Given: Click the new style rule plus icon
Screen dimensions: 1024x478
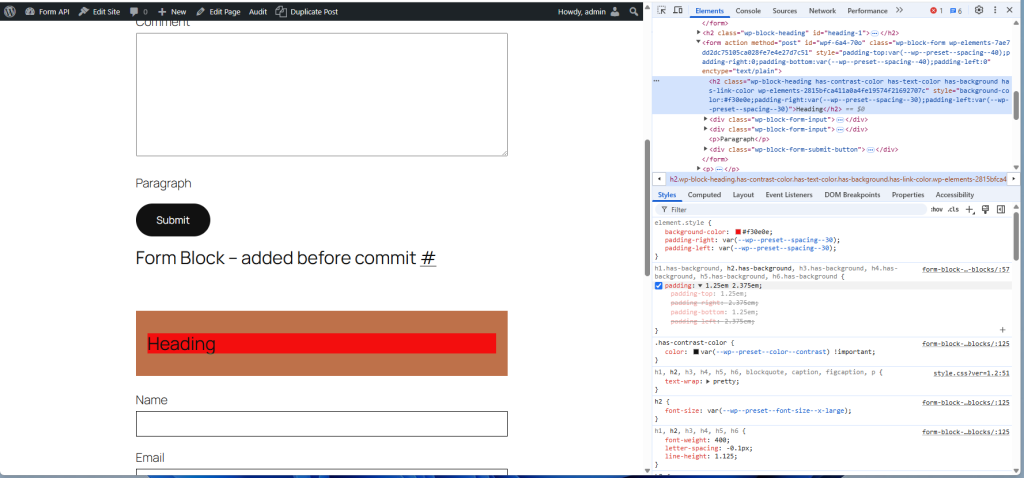Looking at the screenshot, I should tap(969, 210).
